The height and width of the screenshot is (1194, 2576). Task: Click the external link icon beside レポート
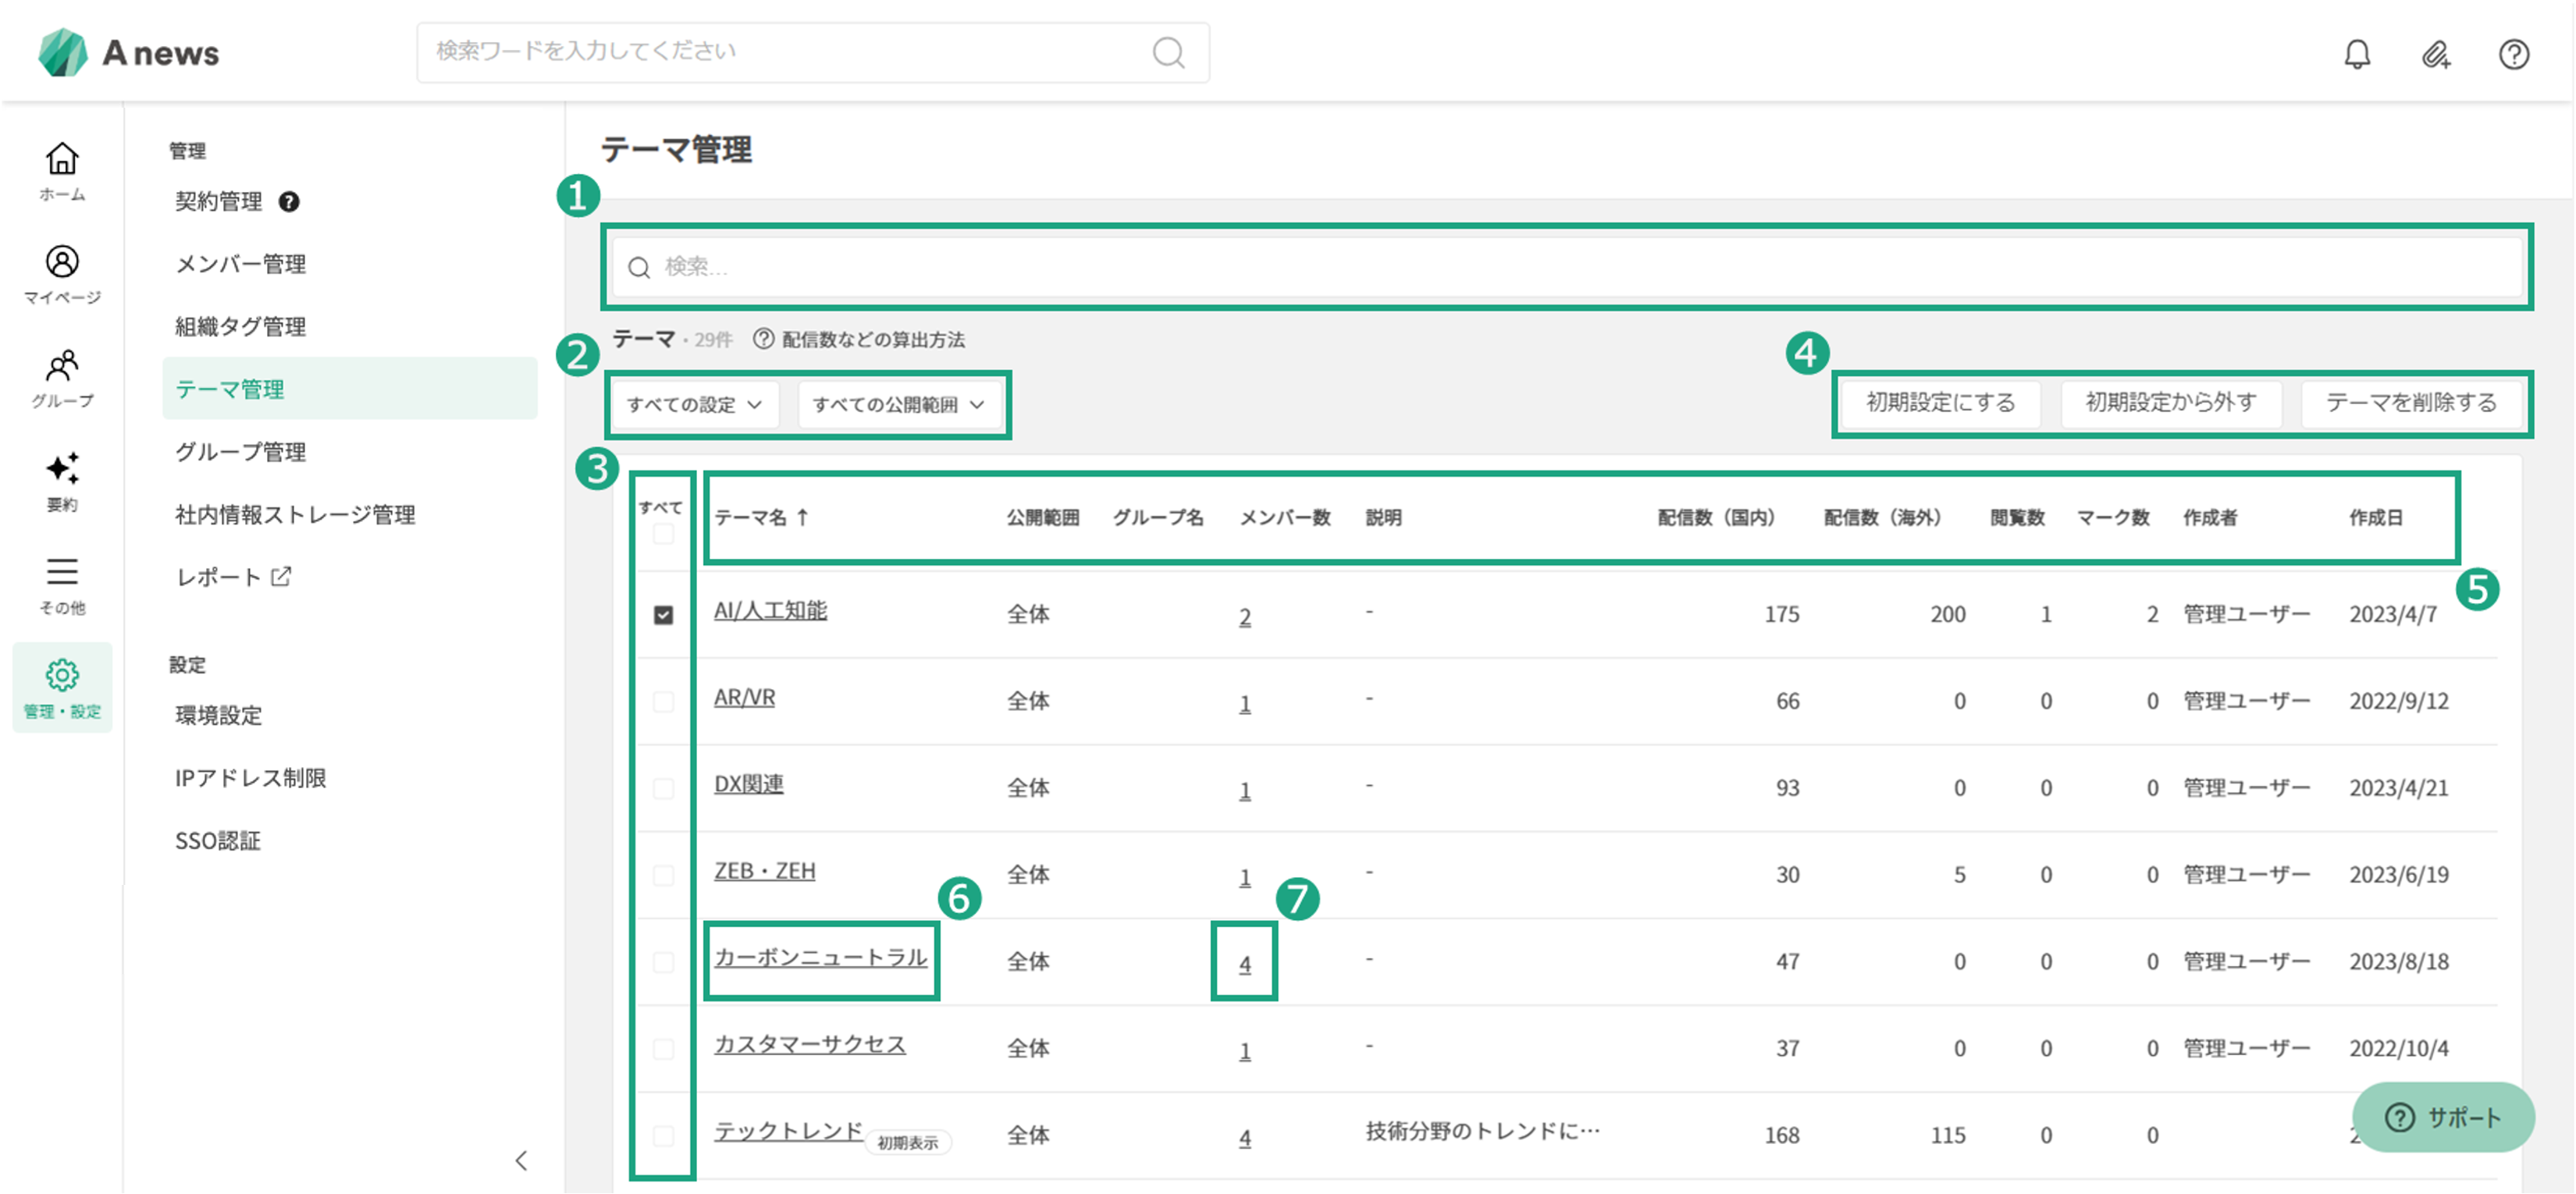point(281,577)
